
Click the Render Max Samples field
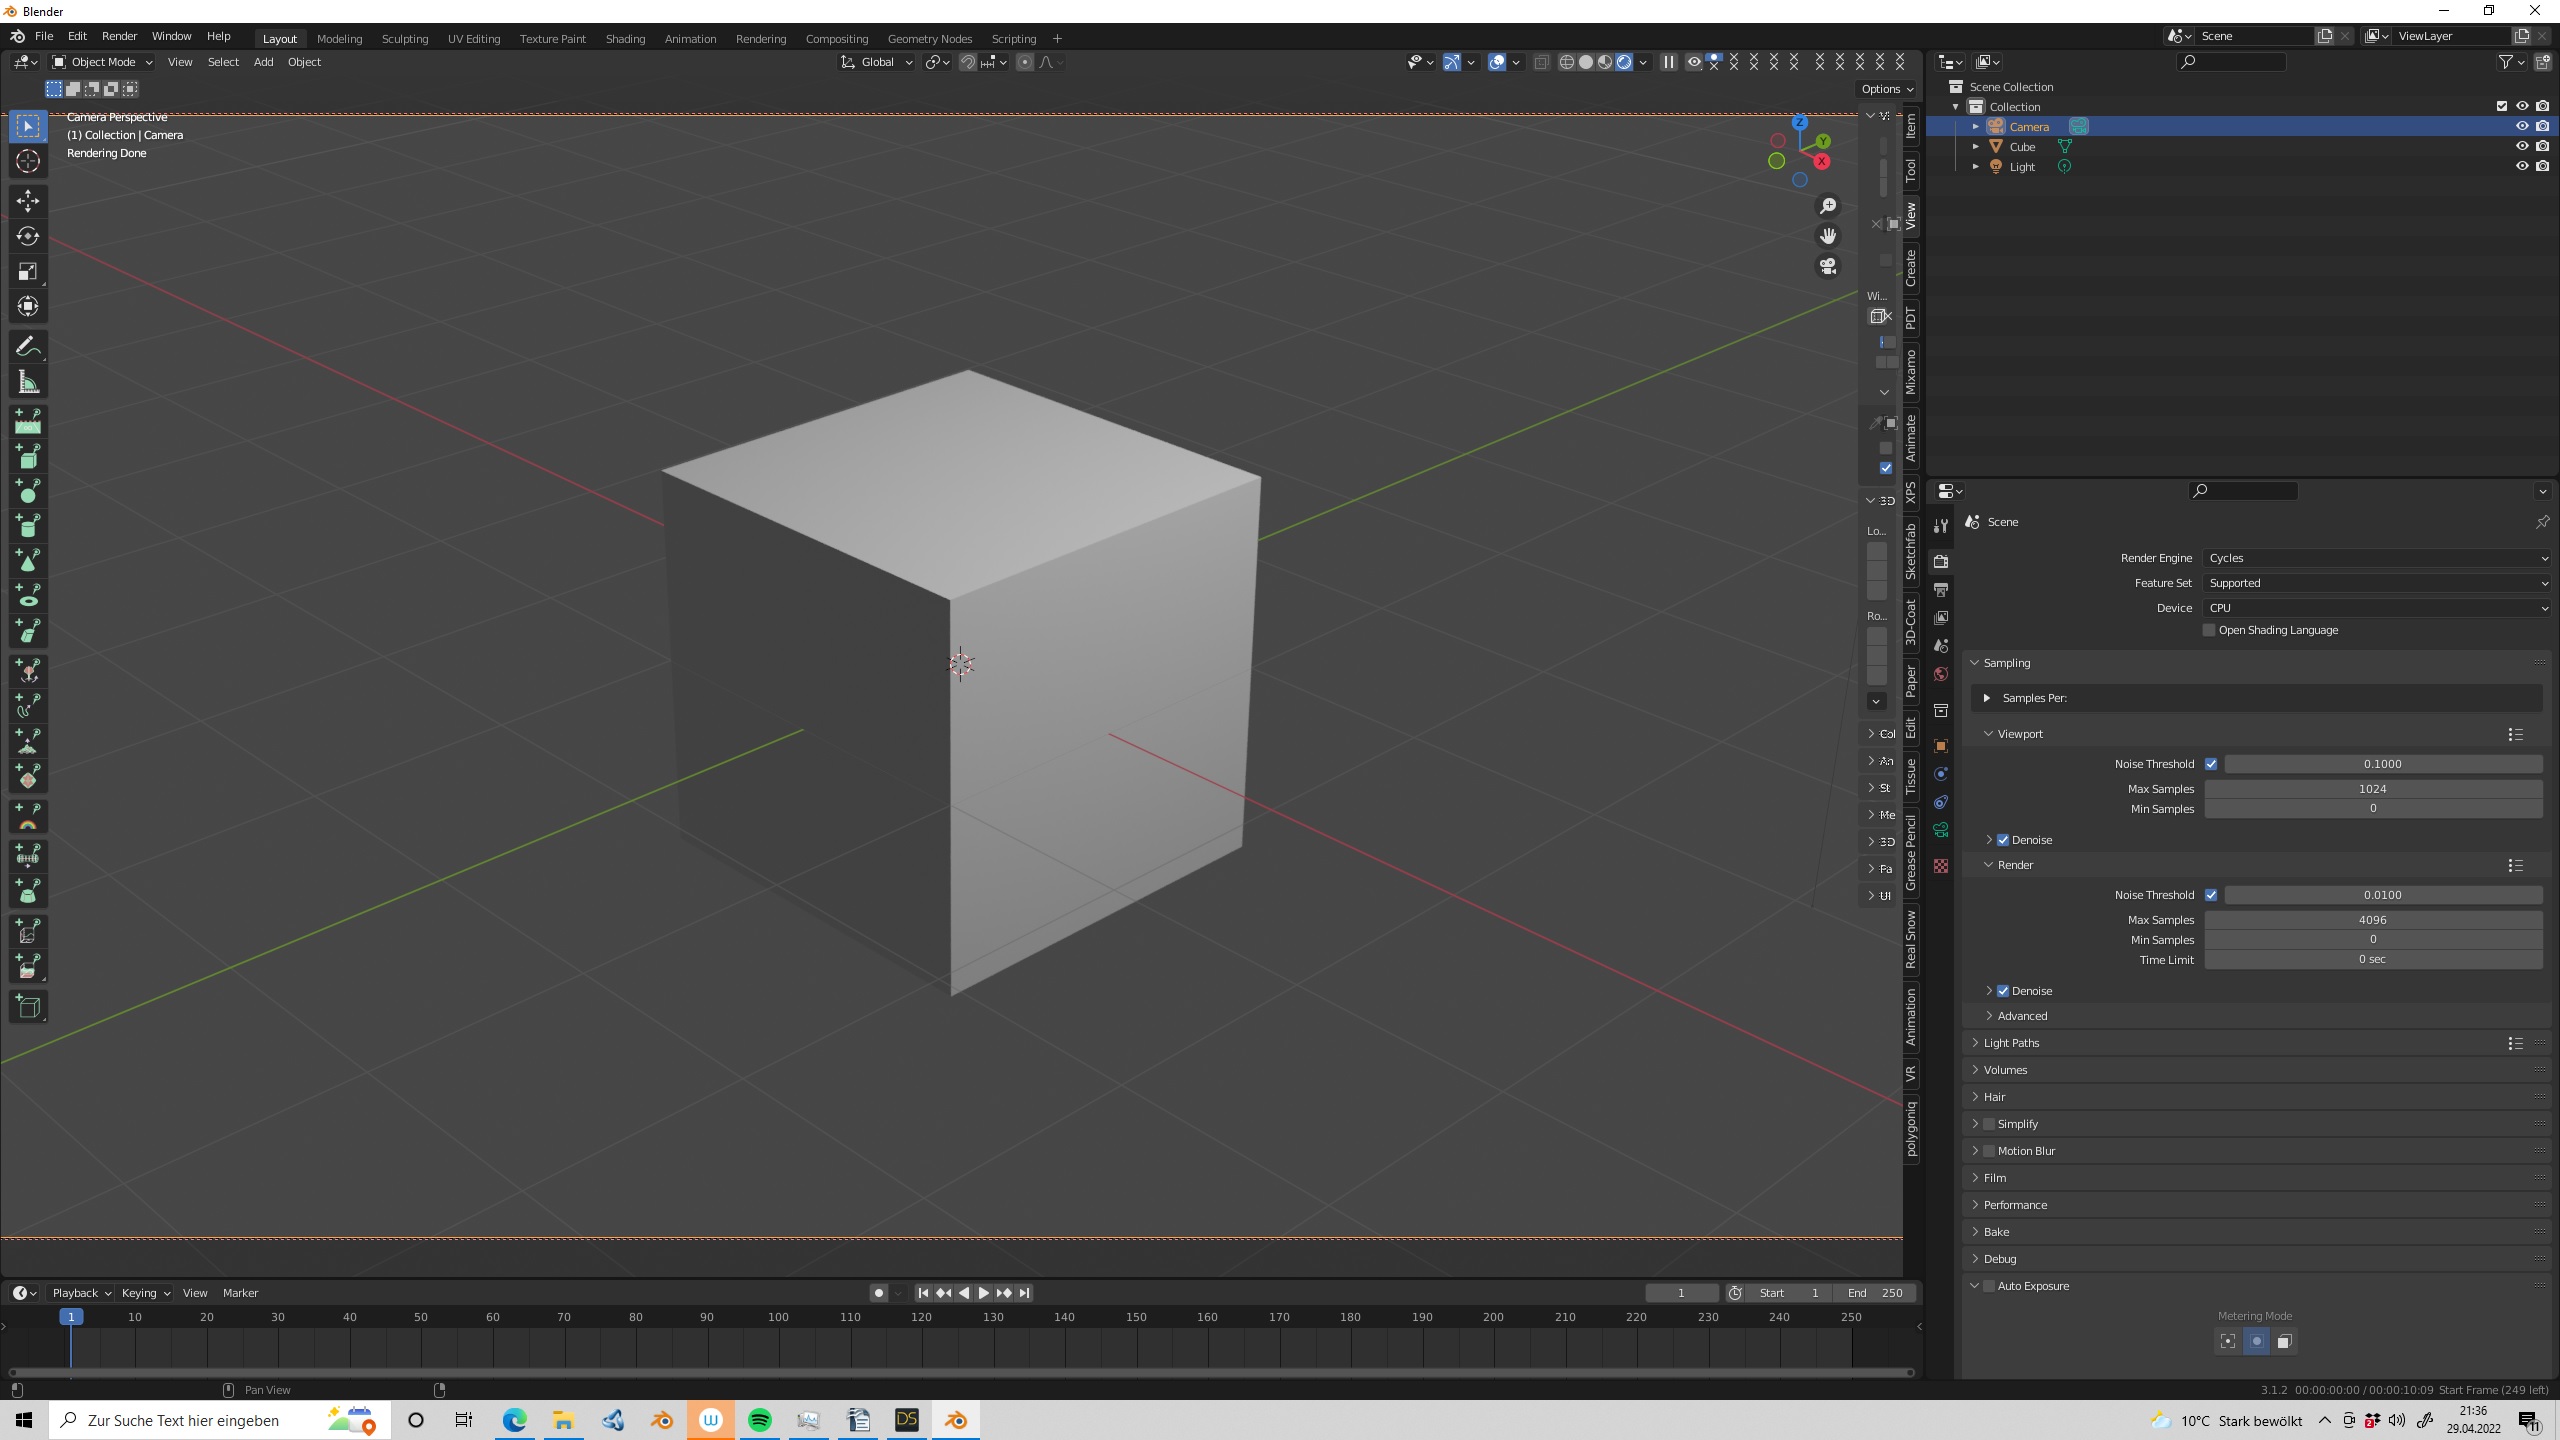pyautogui.click(x=2372, y=920)
